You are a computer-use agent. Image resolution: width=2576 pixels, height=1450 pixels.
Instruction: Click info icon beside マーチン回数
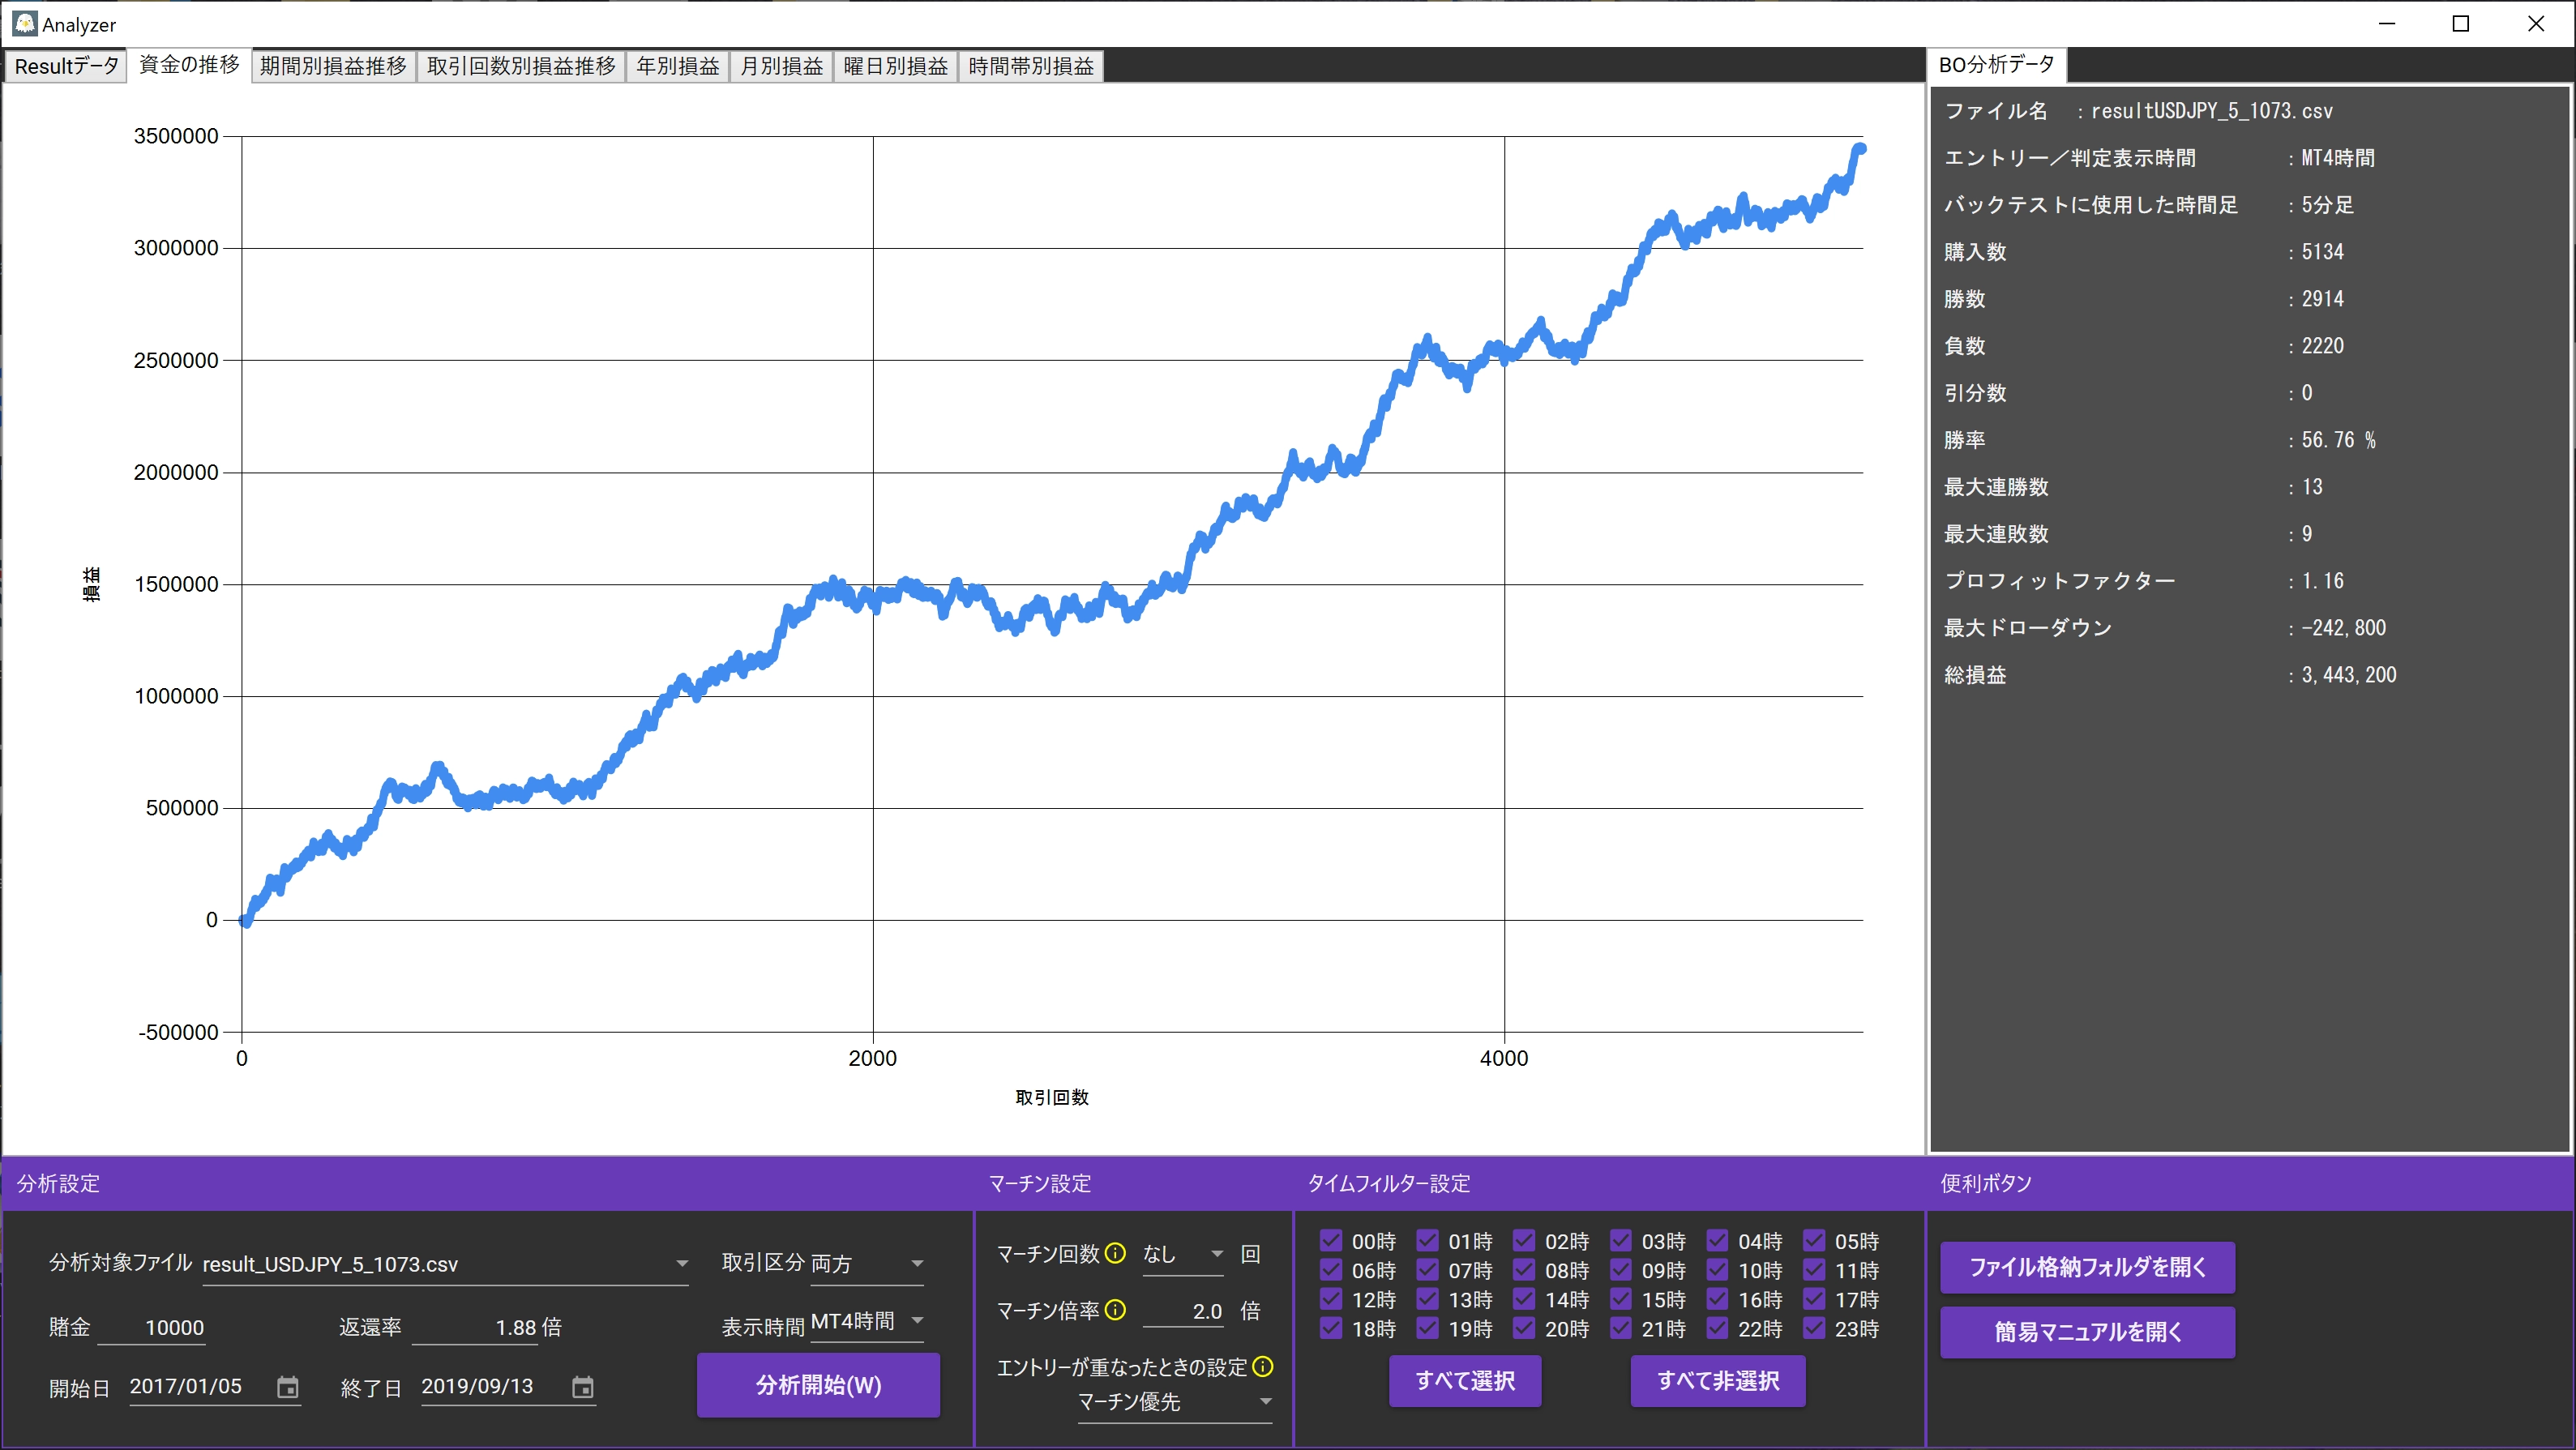1115,1253
